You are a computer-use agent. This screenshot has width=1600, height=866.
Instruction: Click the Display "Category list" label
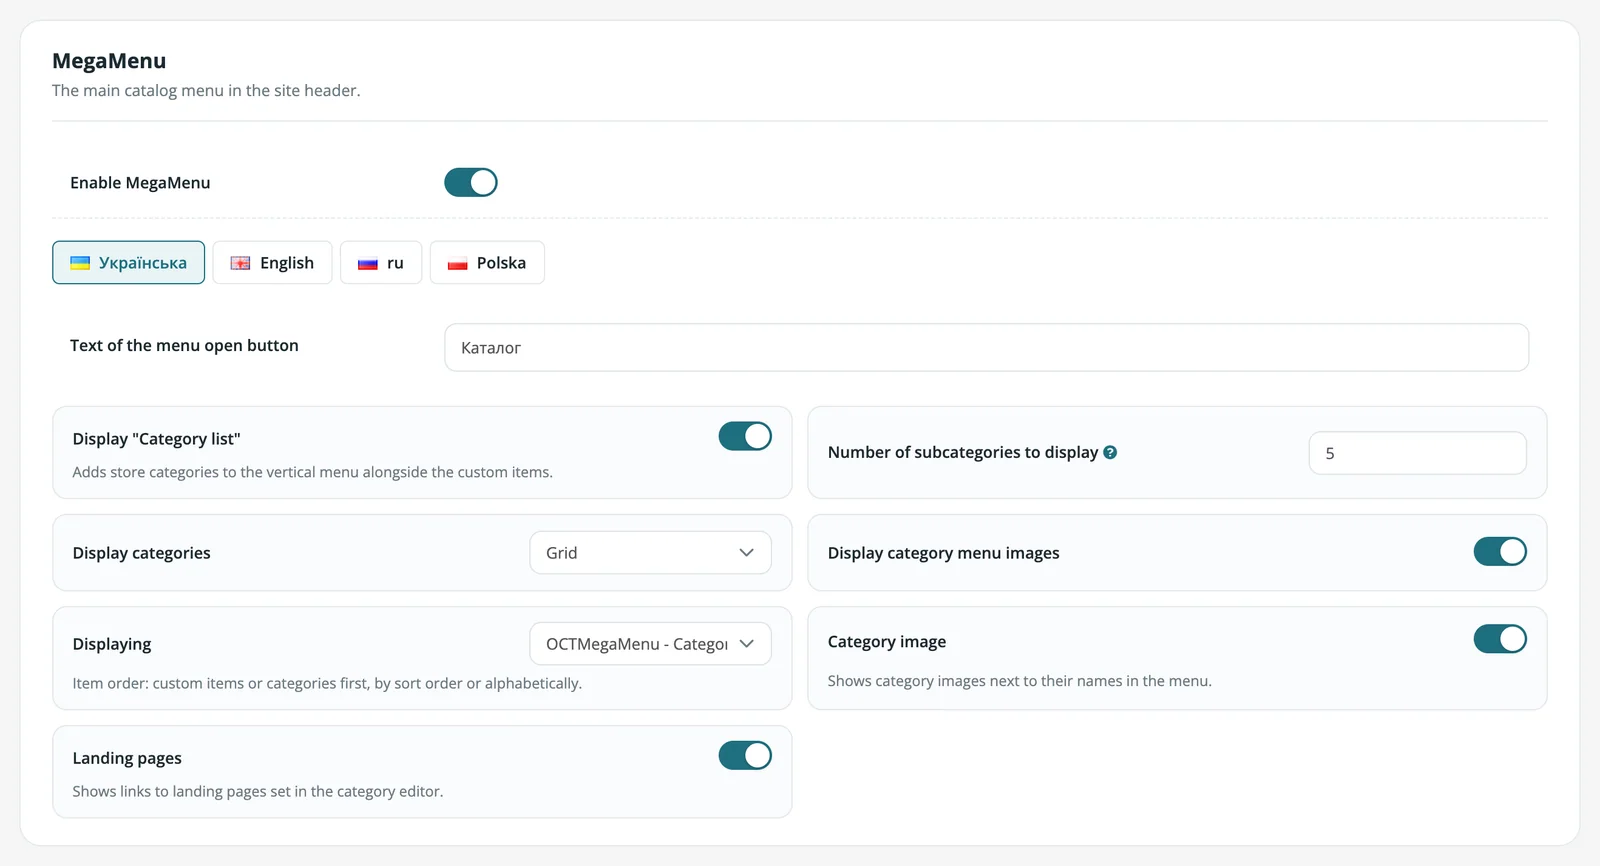pos(156,439)
